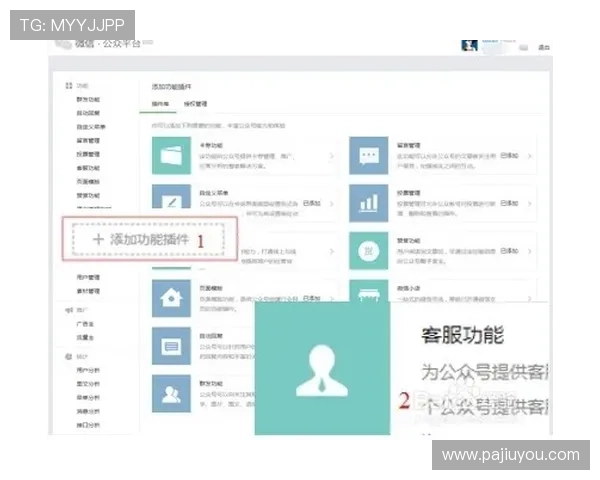Viewport: 600px width, 480px height.
Task: Click the 自动回复 message box plugin icon
Action: (171, 346)
